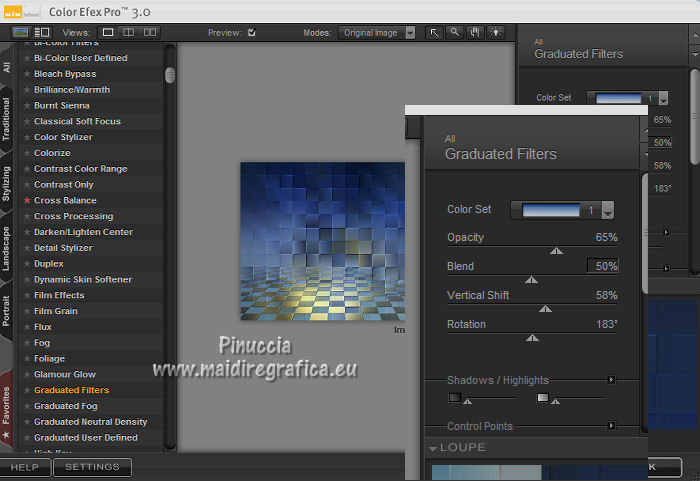Toggle favorite star for Graduated Filters
Image resolution: width=700 pixels, height=481 pixels.
[x=27, y=390]
